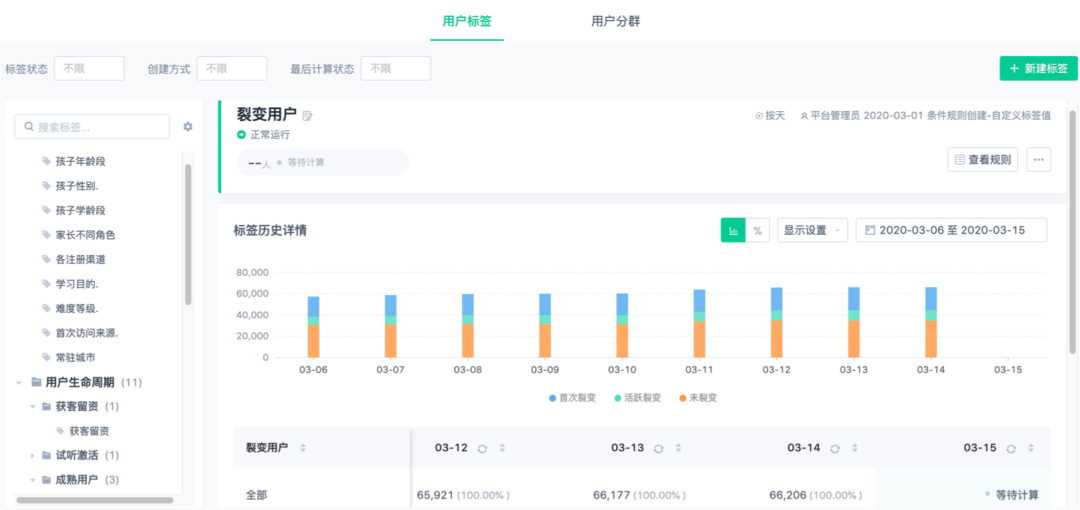The image size is (1080, 510).
Task: Click the 03-06 stacked bar's orange segment
Action: coord(313,341)
